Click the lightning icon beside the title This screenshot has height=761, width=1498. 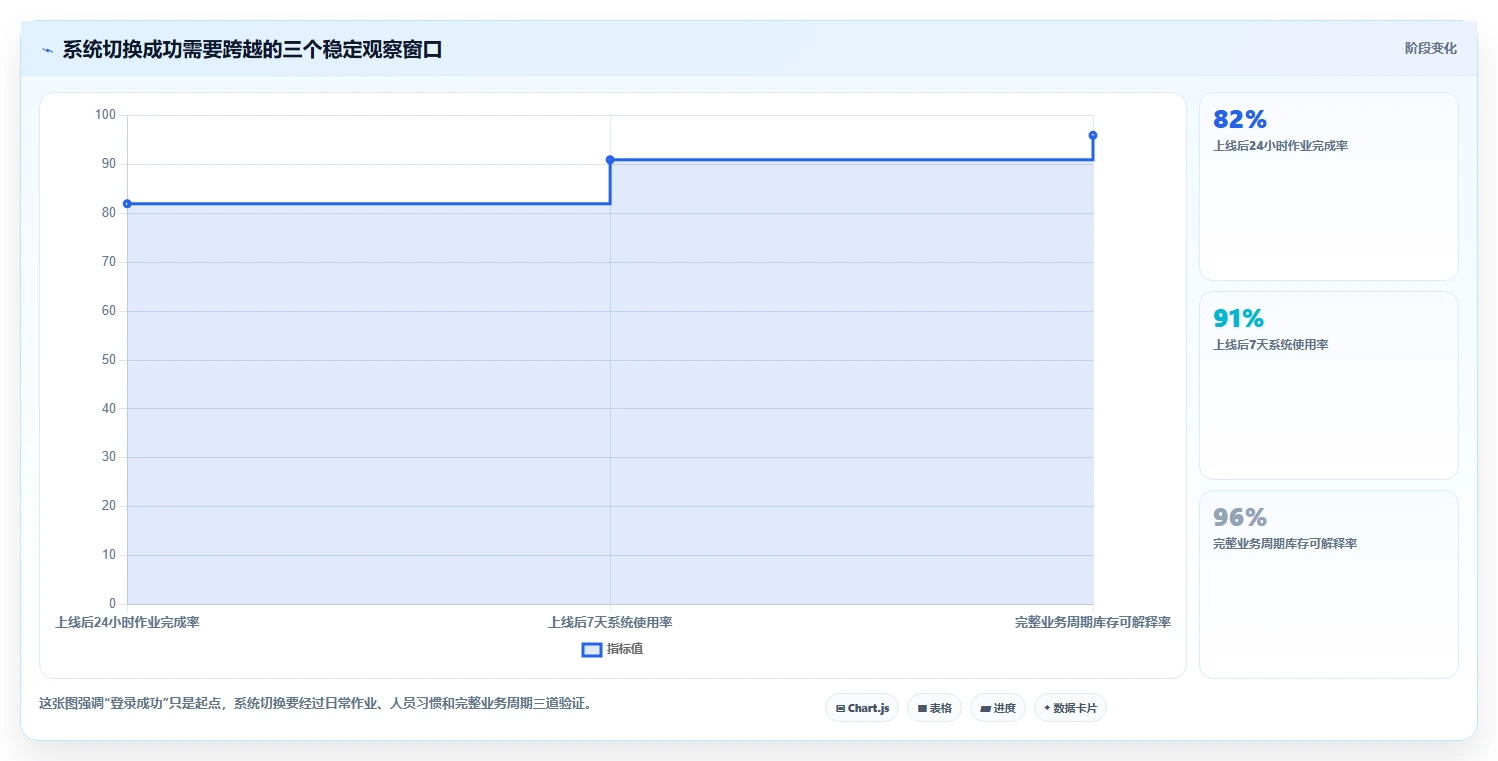tap(47, 50)
